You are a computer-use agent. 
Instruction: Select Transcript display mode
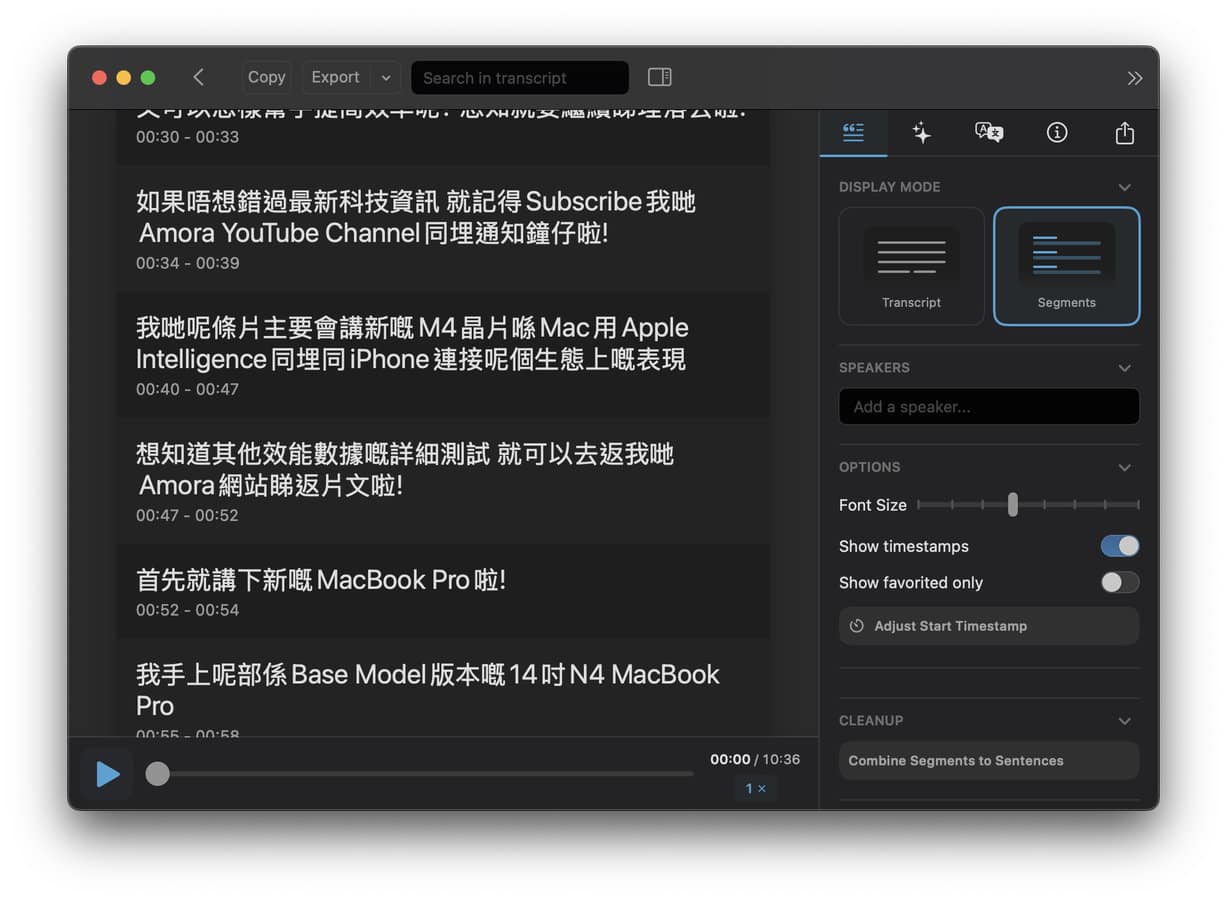click(911, 266)
